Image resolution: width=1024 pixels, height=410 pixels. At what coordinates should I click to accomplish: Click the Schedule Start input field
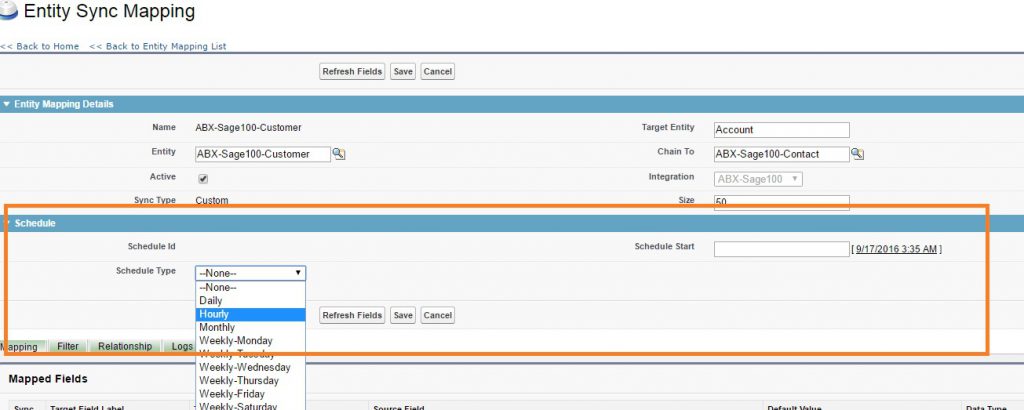[781, 249]
